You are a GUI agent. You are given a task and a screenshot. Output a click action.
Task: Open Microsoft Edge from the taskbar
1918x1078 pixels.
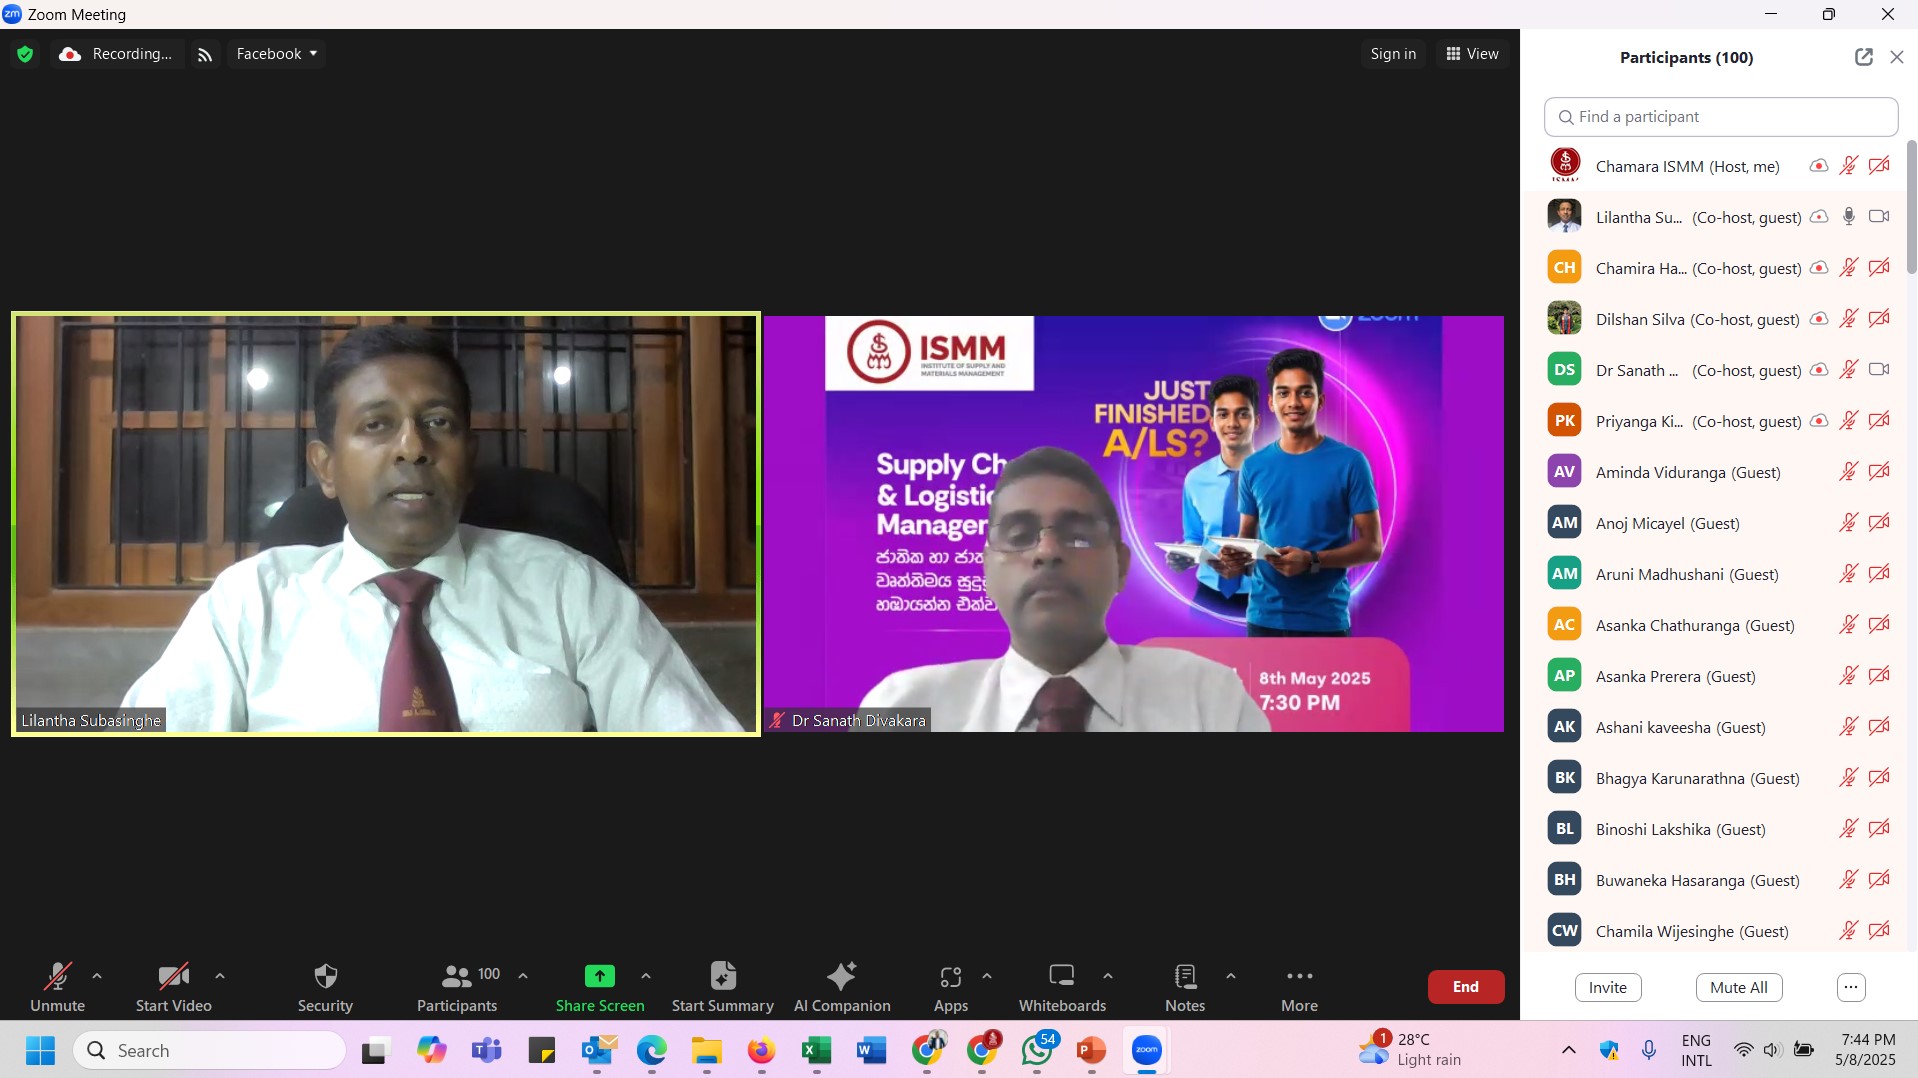click(x=652, y=1051)
